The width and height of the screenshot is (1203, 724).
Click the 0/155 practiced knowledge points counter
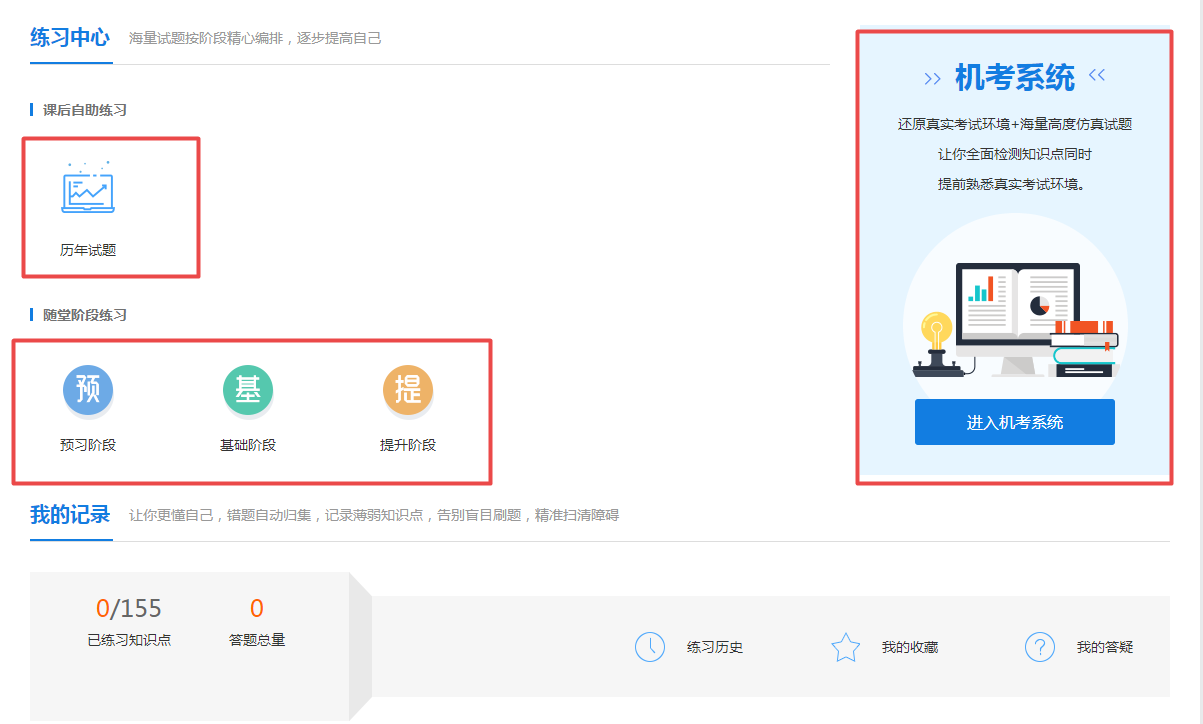[128, 608]
